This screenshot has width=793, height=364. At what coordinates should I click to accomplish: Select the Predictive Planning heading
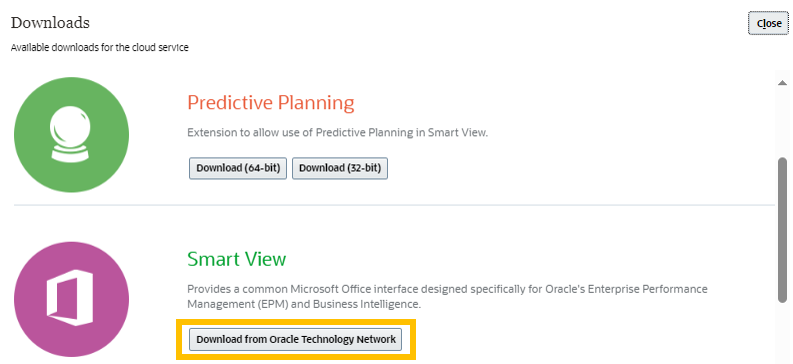(x=271, y=103)
